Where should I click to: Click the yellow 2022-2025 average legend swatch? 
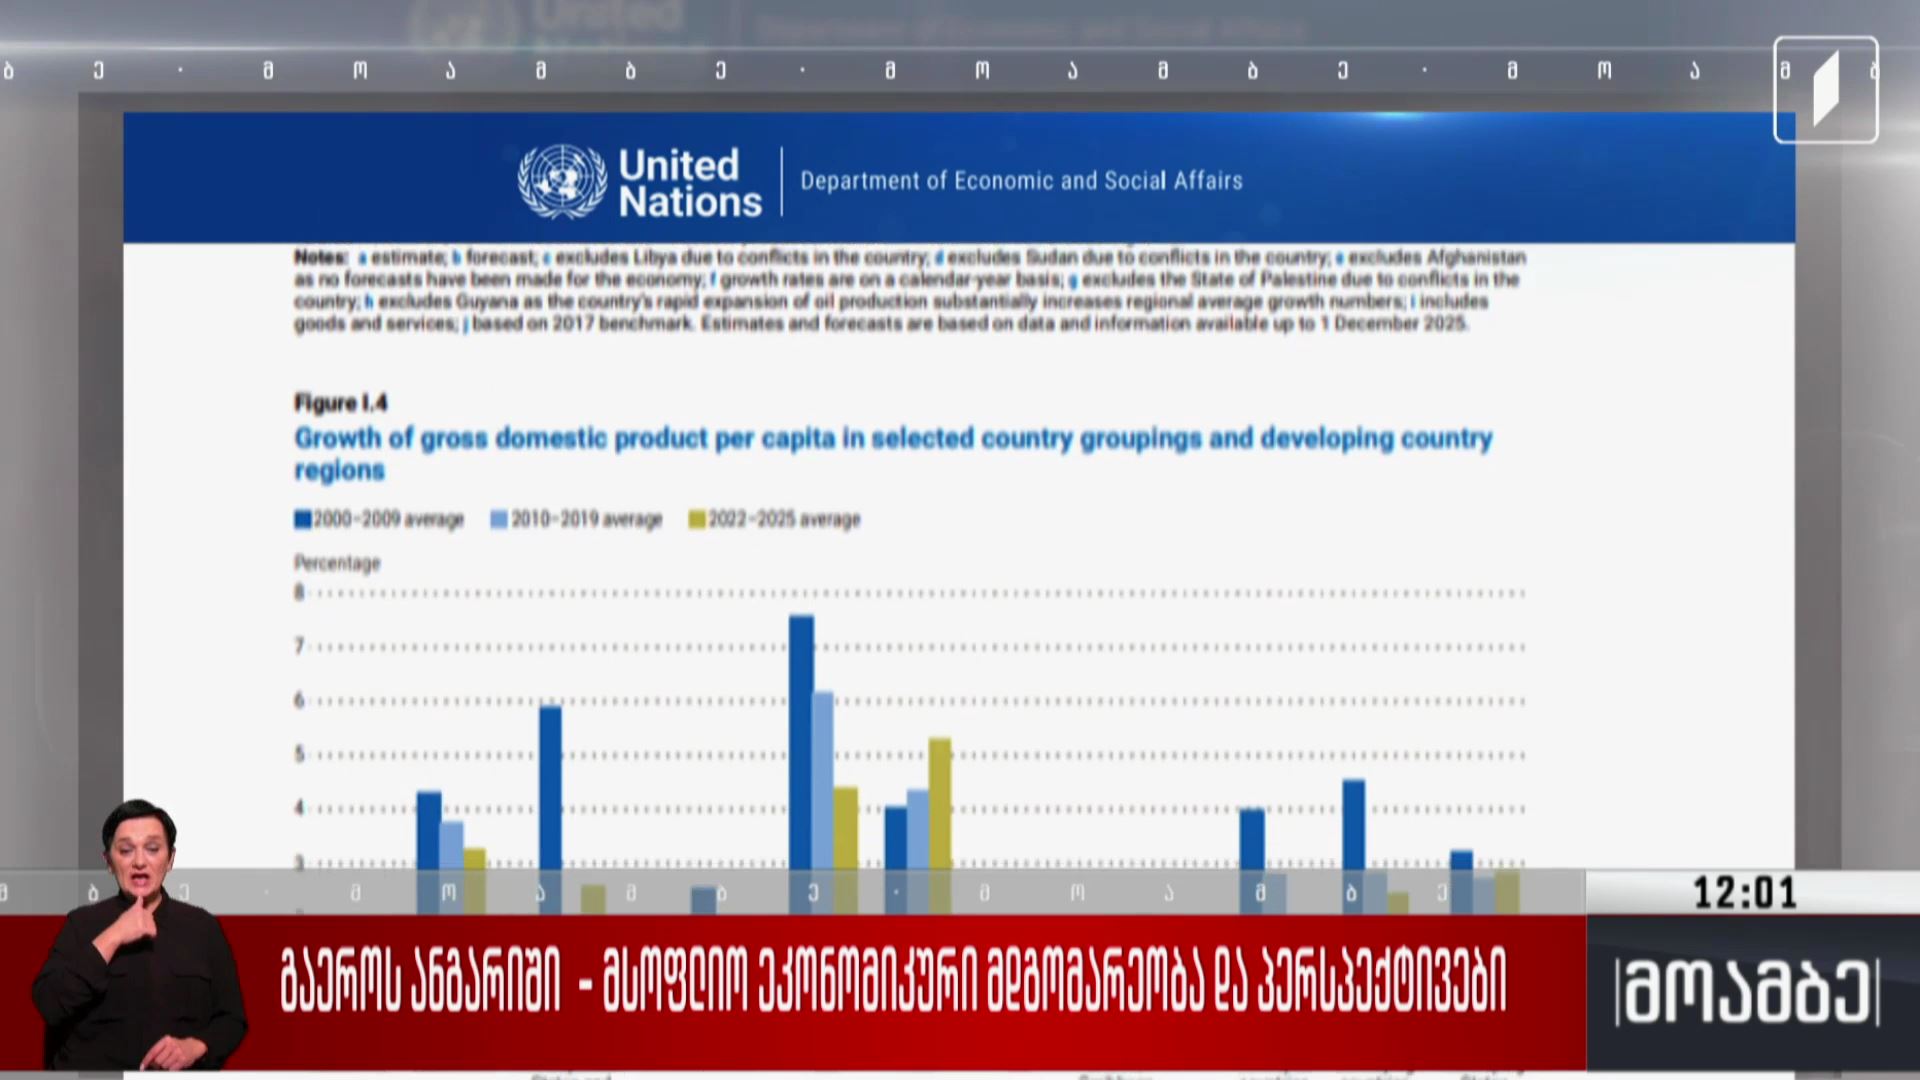(x=697, y=519)
